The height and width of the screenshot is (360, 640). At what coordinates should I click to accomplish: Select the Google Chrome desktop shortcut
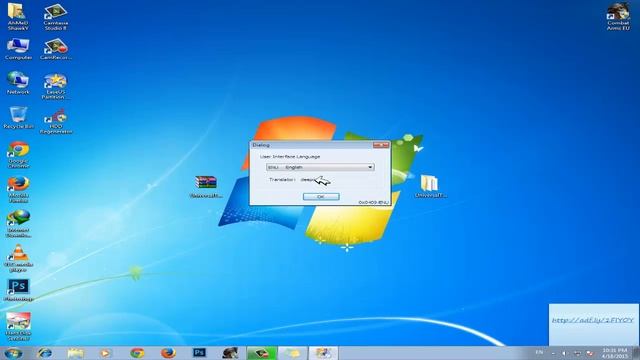tap(18, 155)
